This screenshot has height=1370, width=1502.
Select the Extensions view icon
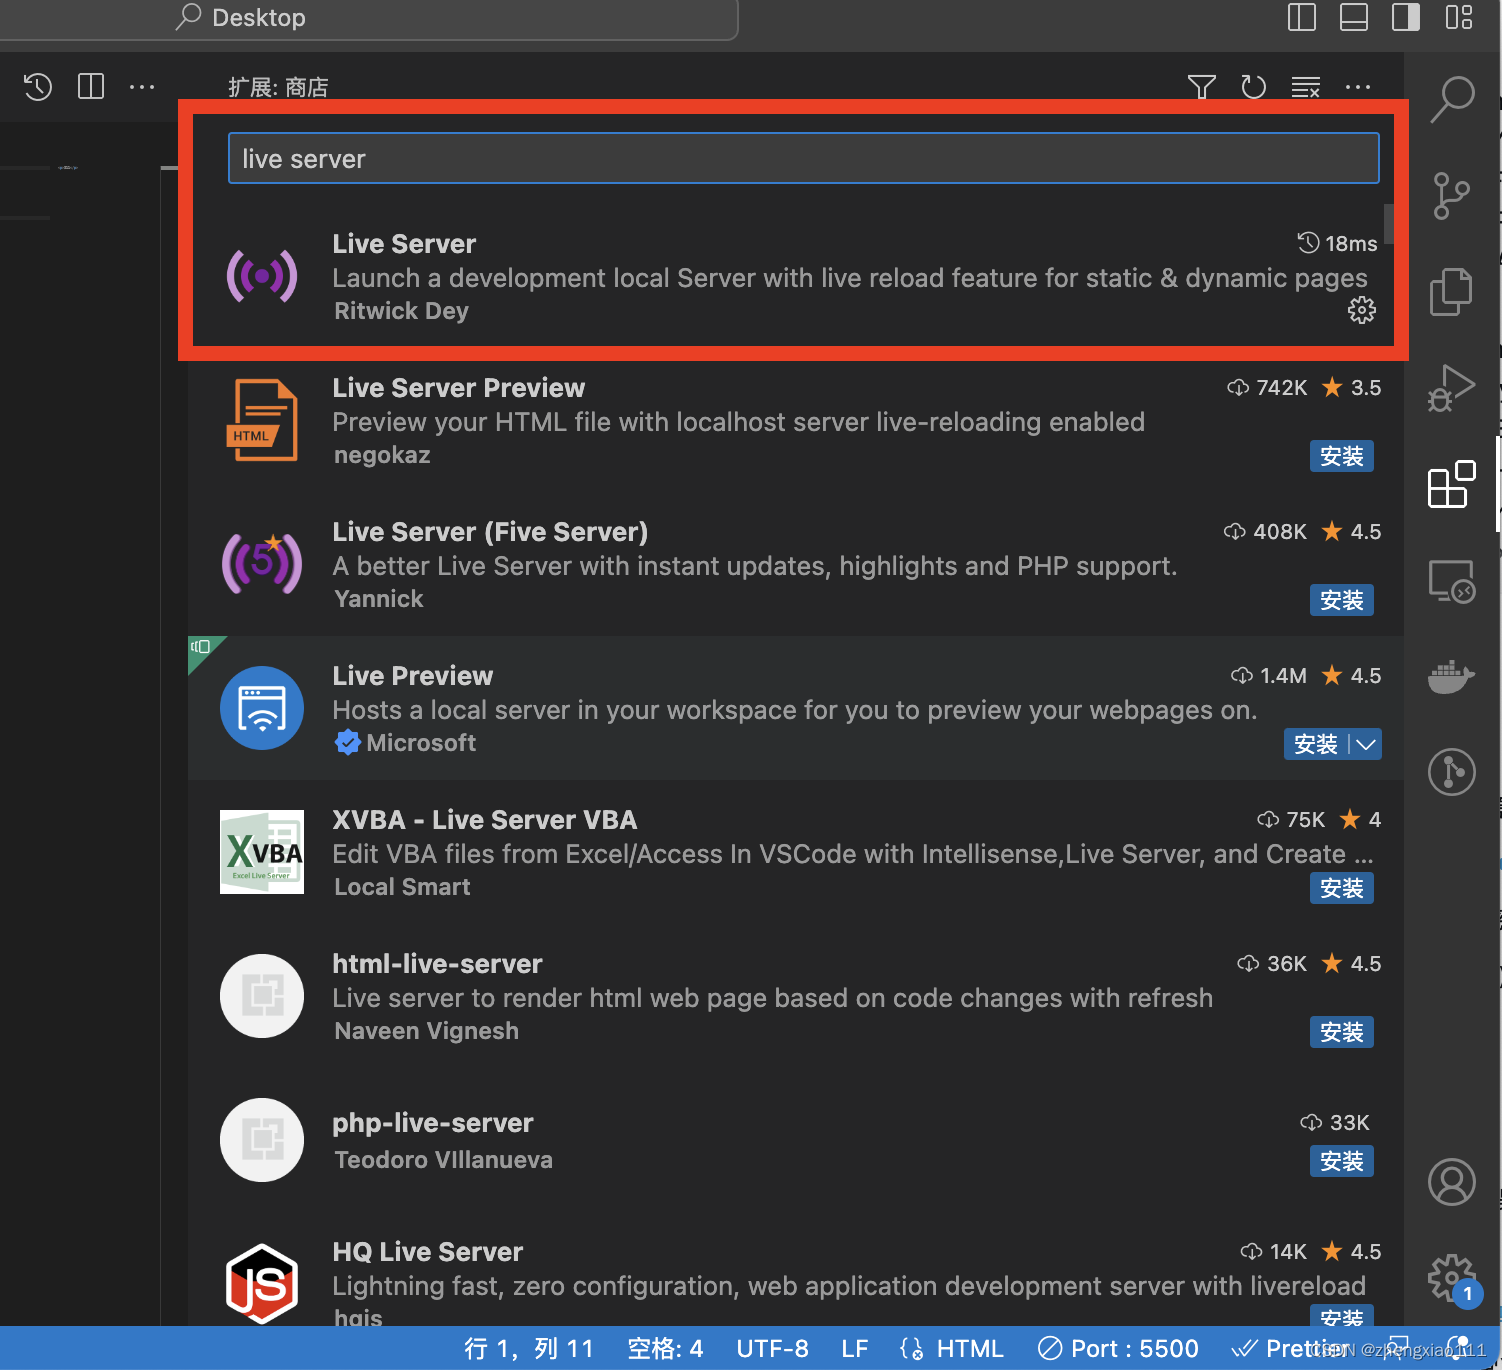pos(1452,484)
